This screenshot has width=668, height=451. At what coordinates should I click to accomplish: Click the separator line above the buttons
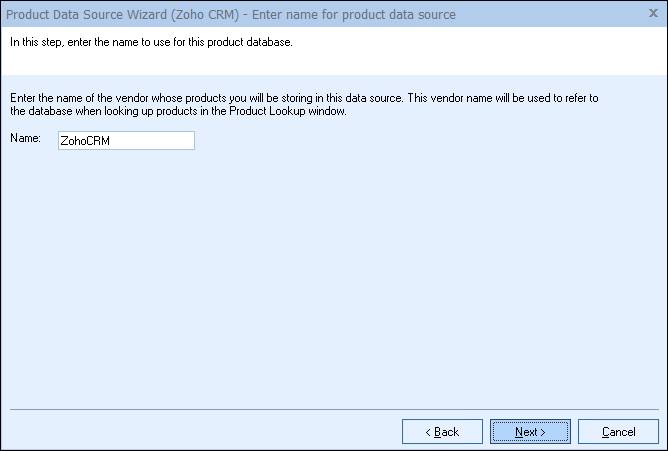click(330, 409)
